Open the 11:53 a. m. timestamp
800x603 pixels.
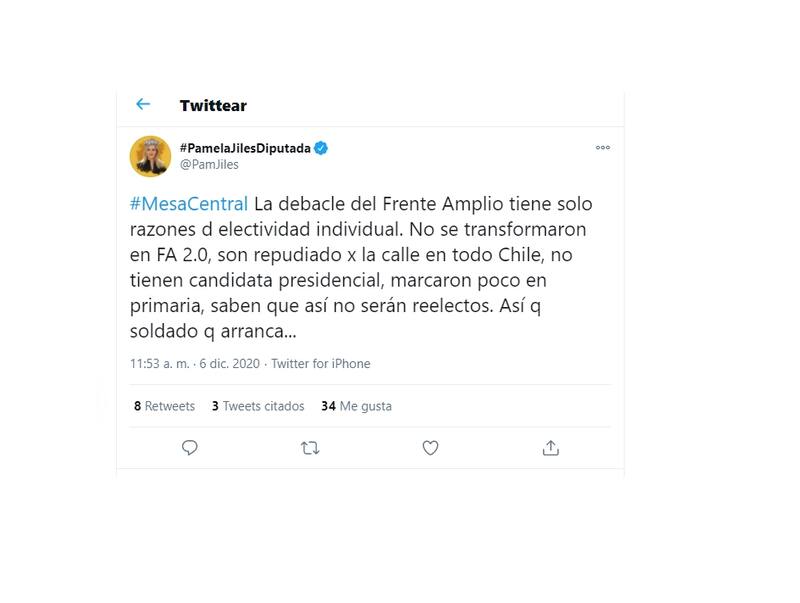coord(158,364)
